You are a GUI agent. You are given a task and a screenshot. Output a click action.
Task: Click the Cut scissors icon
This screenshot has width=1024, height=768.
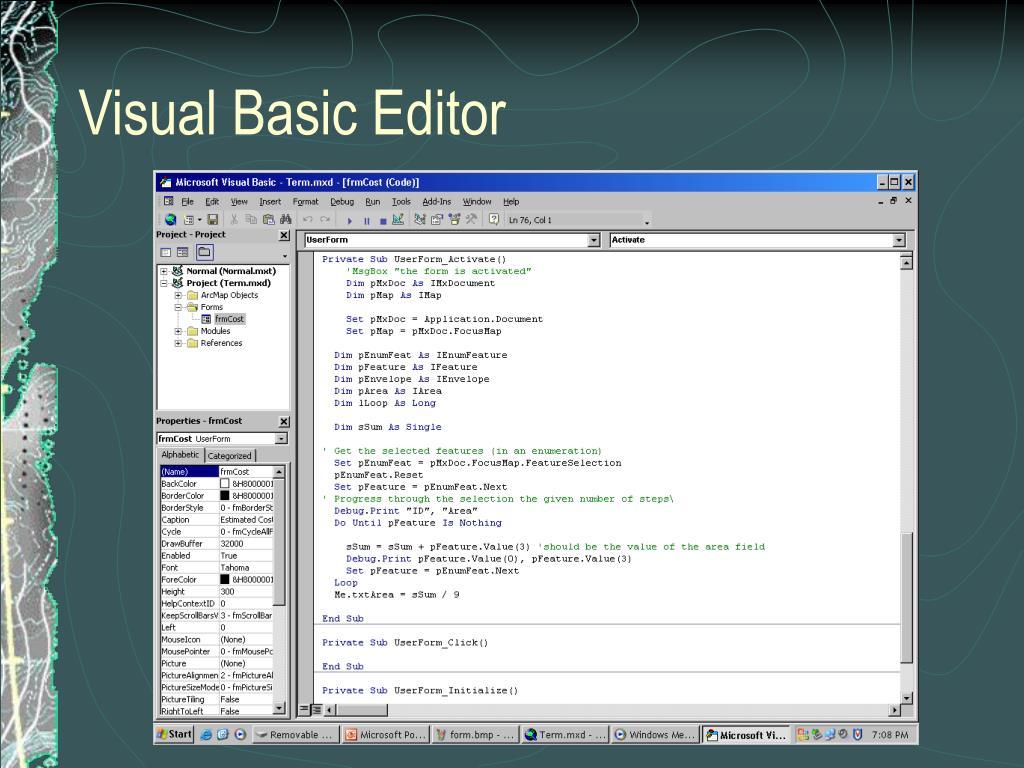pyautogui.click(x=234, y=220)
